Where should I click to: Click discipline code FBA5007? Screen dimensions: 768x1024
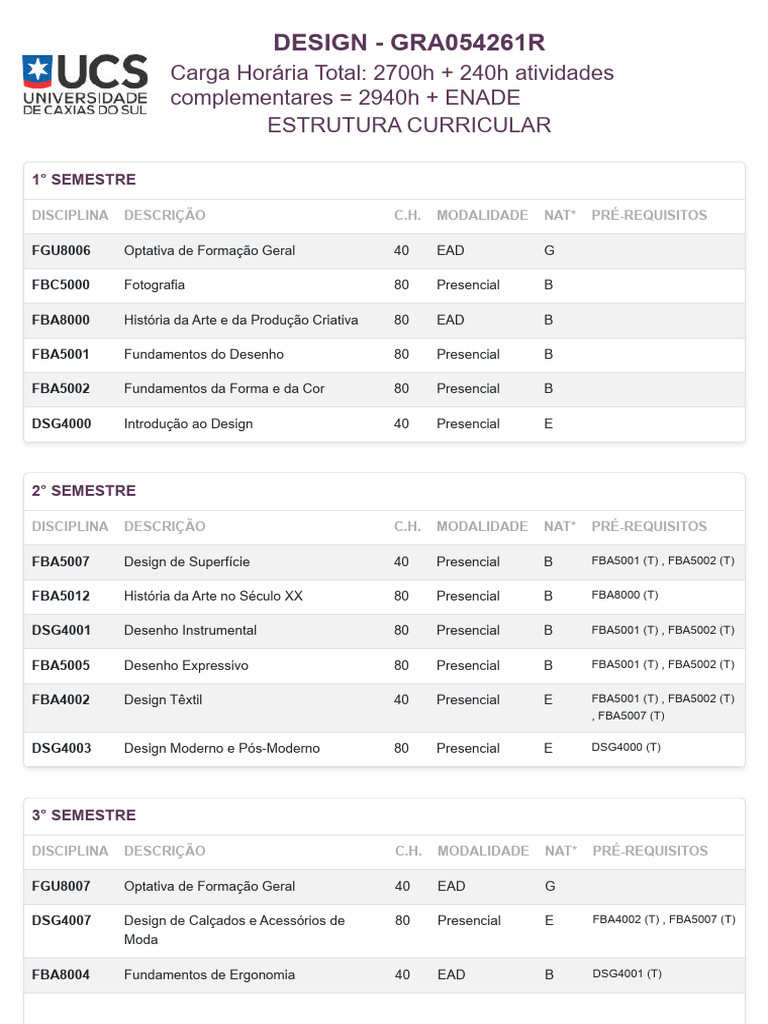tap(61, 562)
